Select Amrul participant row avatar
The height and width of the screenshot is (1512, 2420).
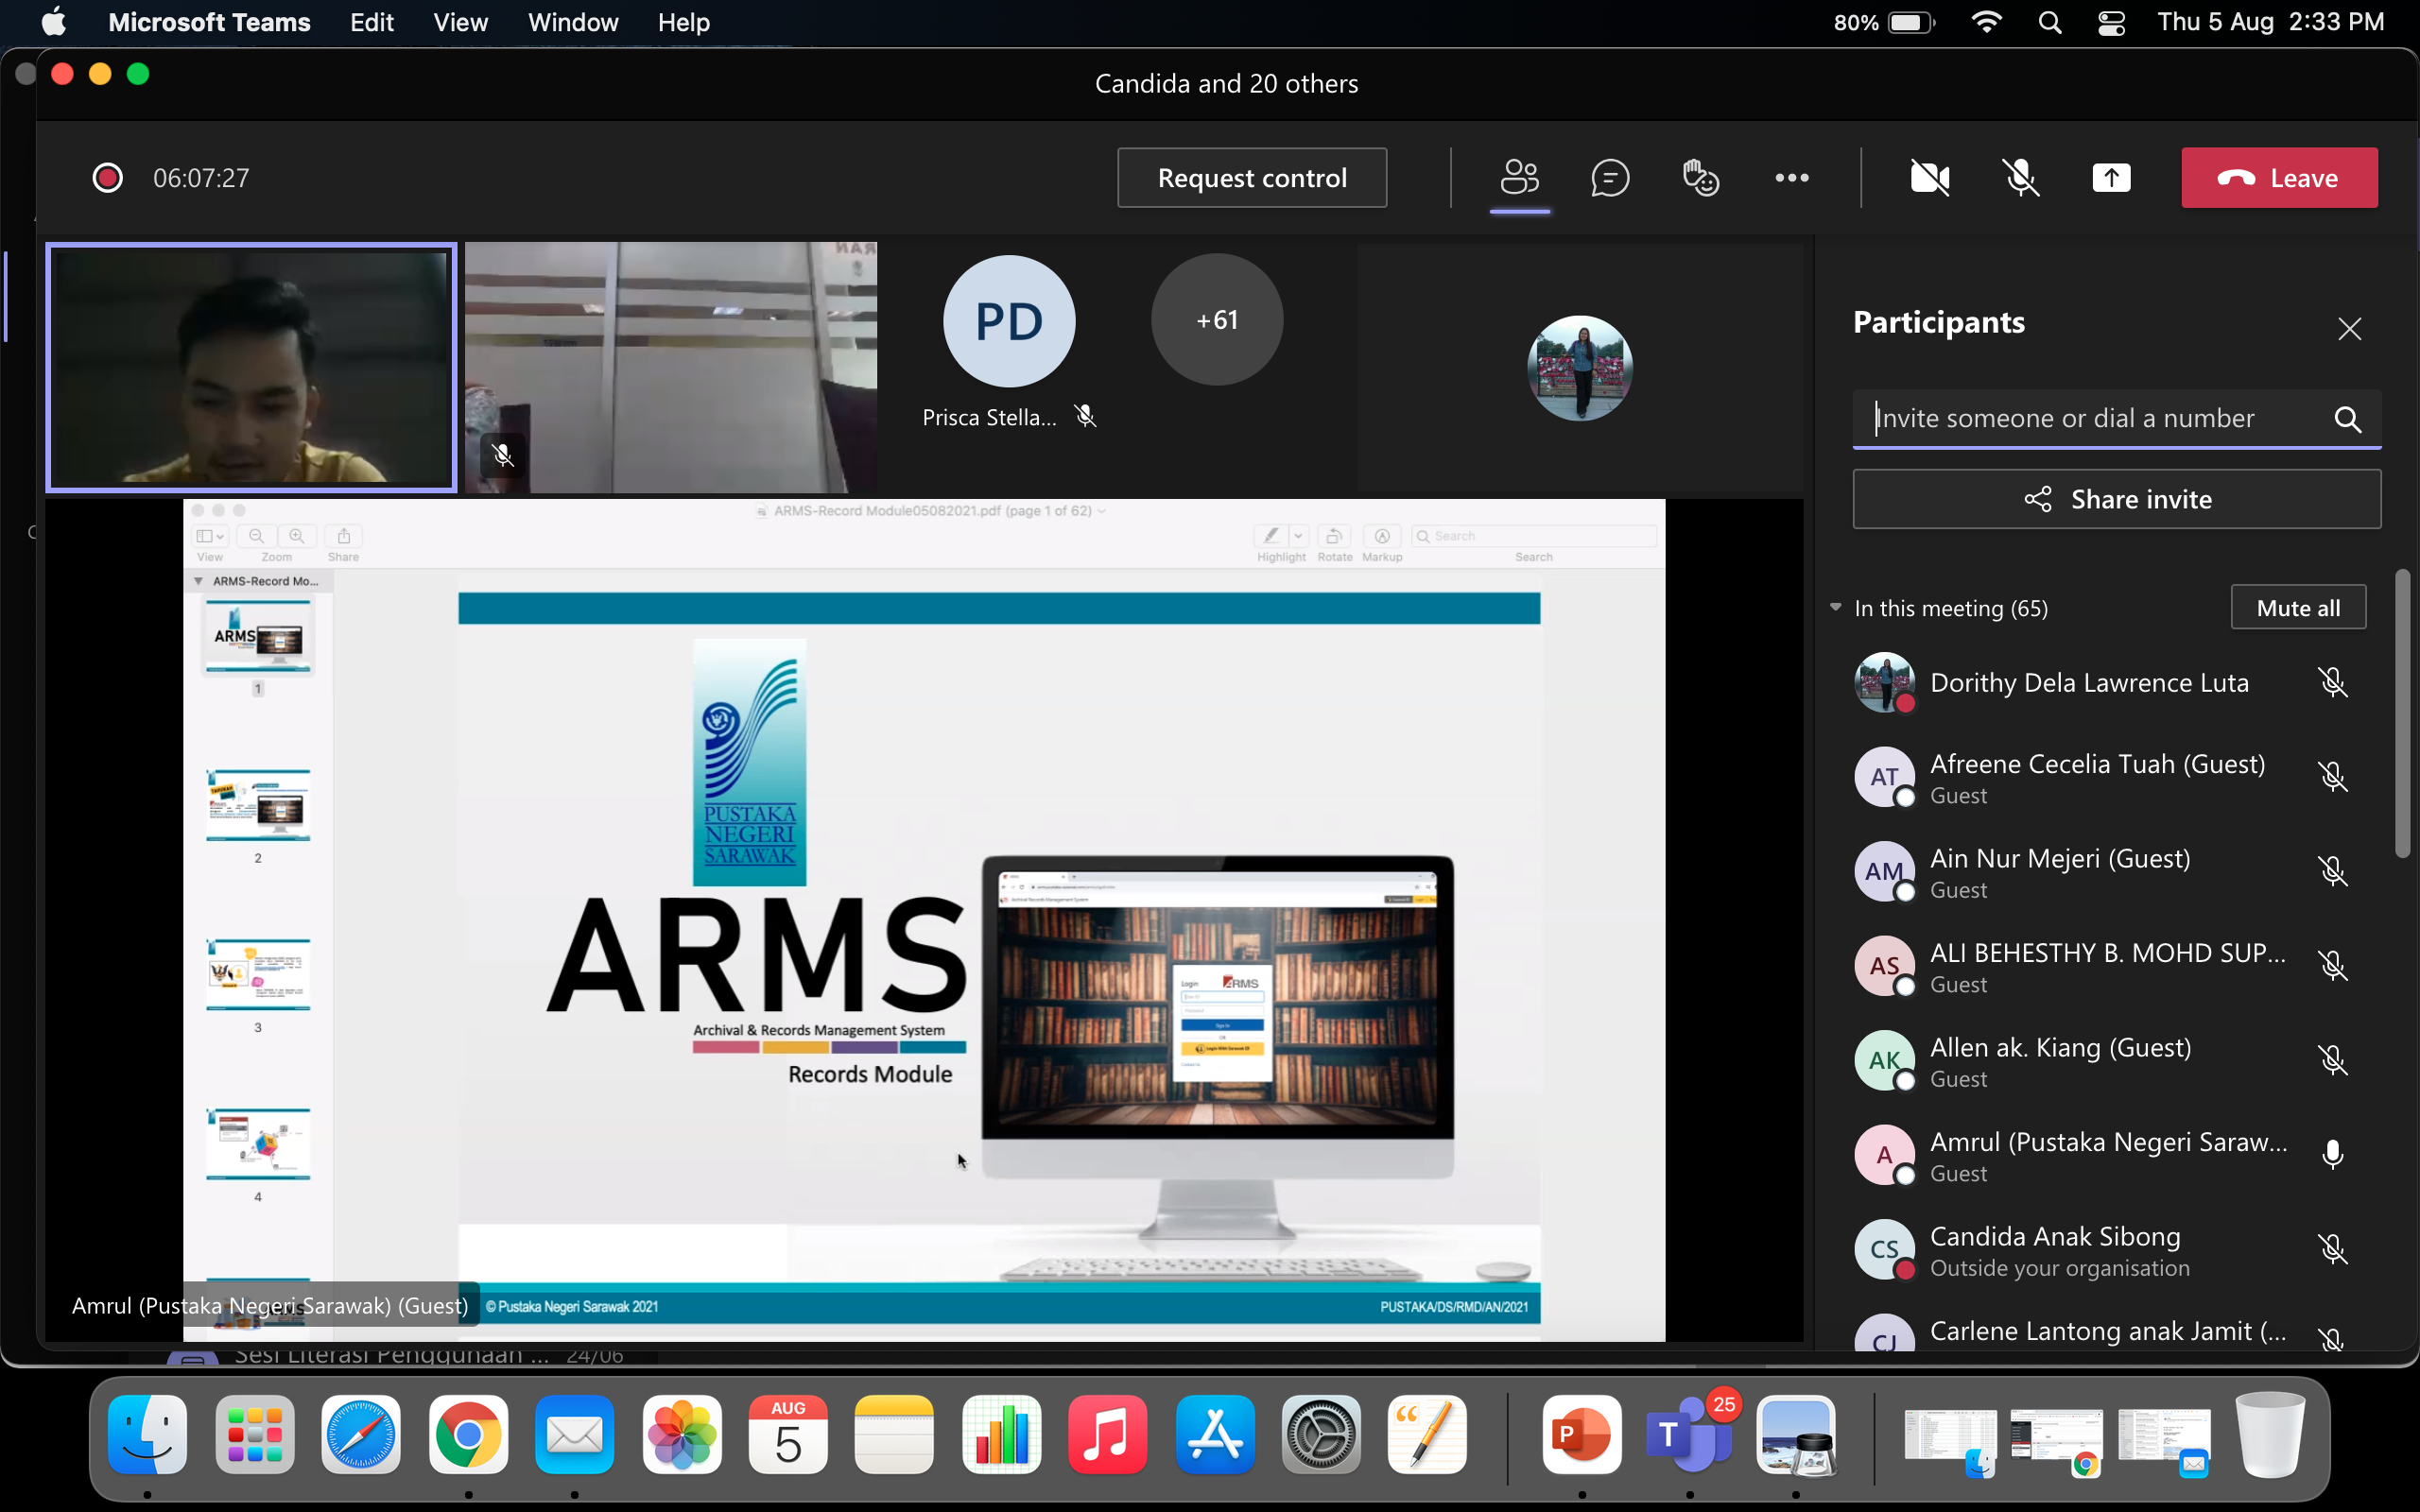coord(1884,1155)
